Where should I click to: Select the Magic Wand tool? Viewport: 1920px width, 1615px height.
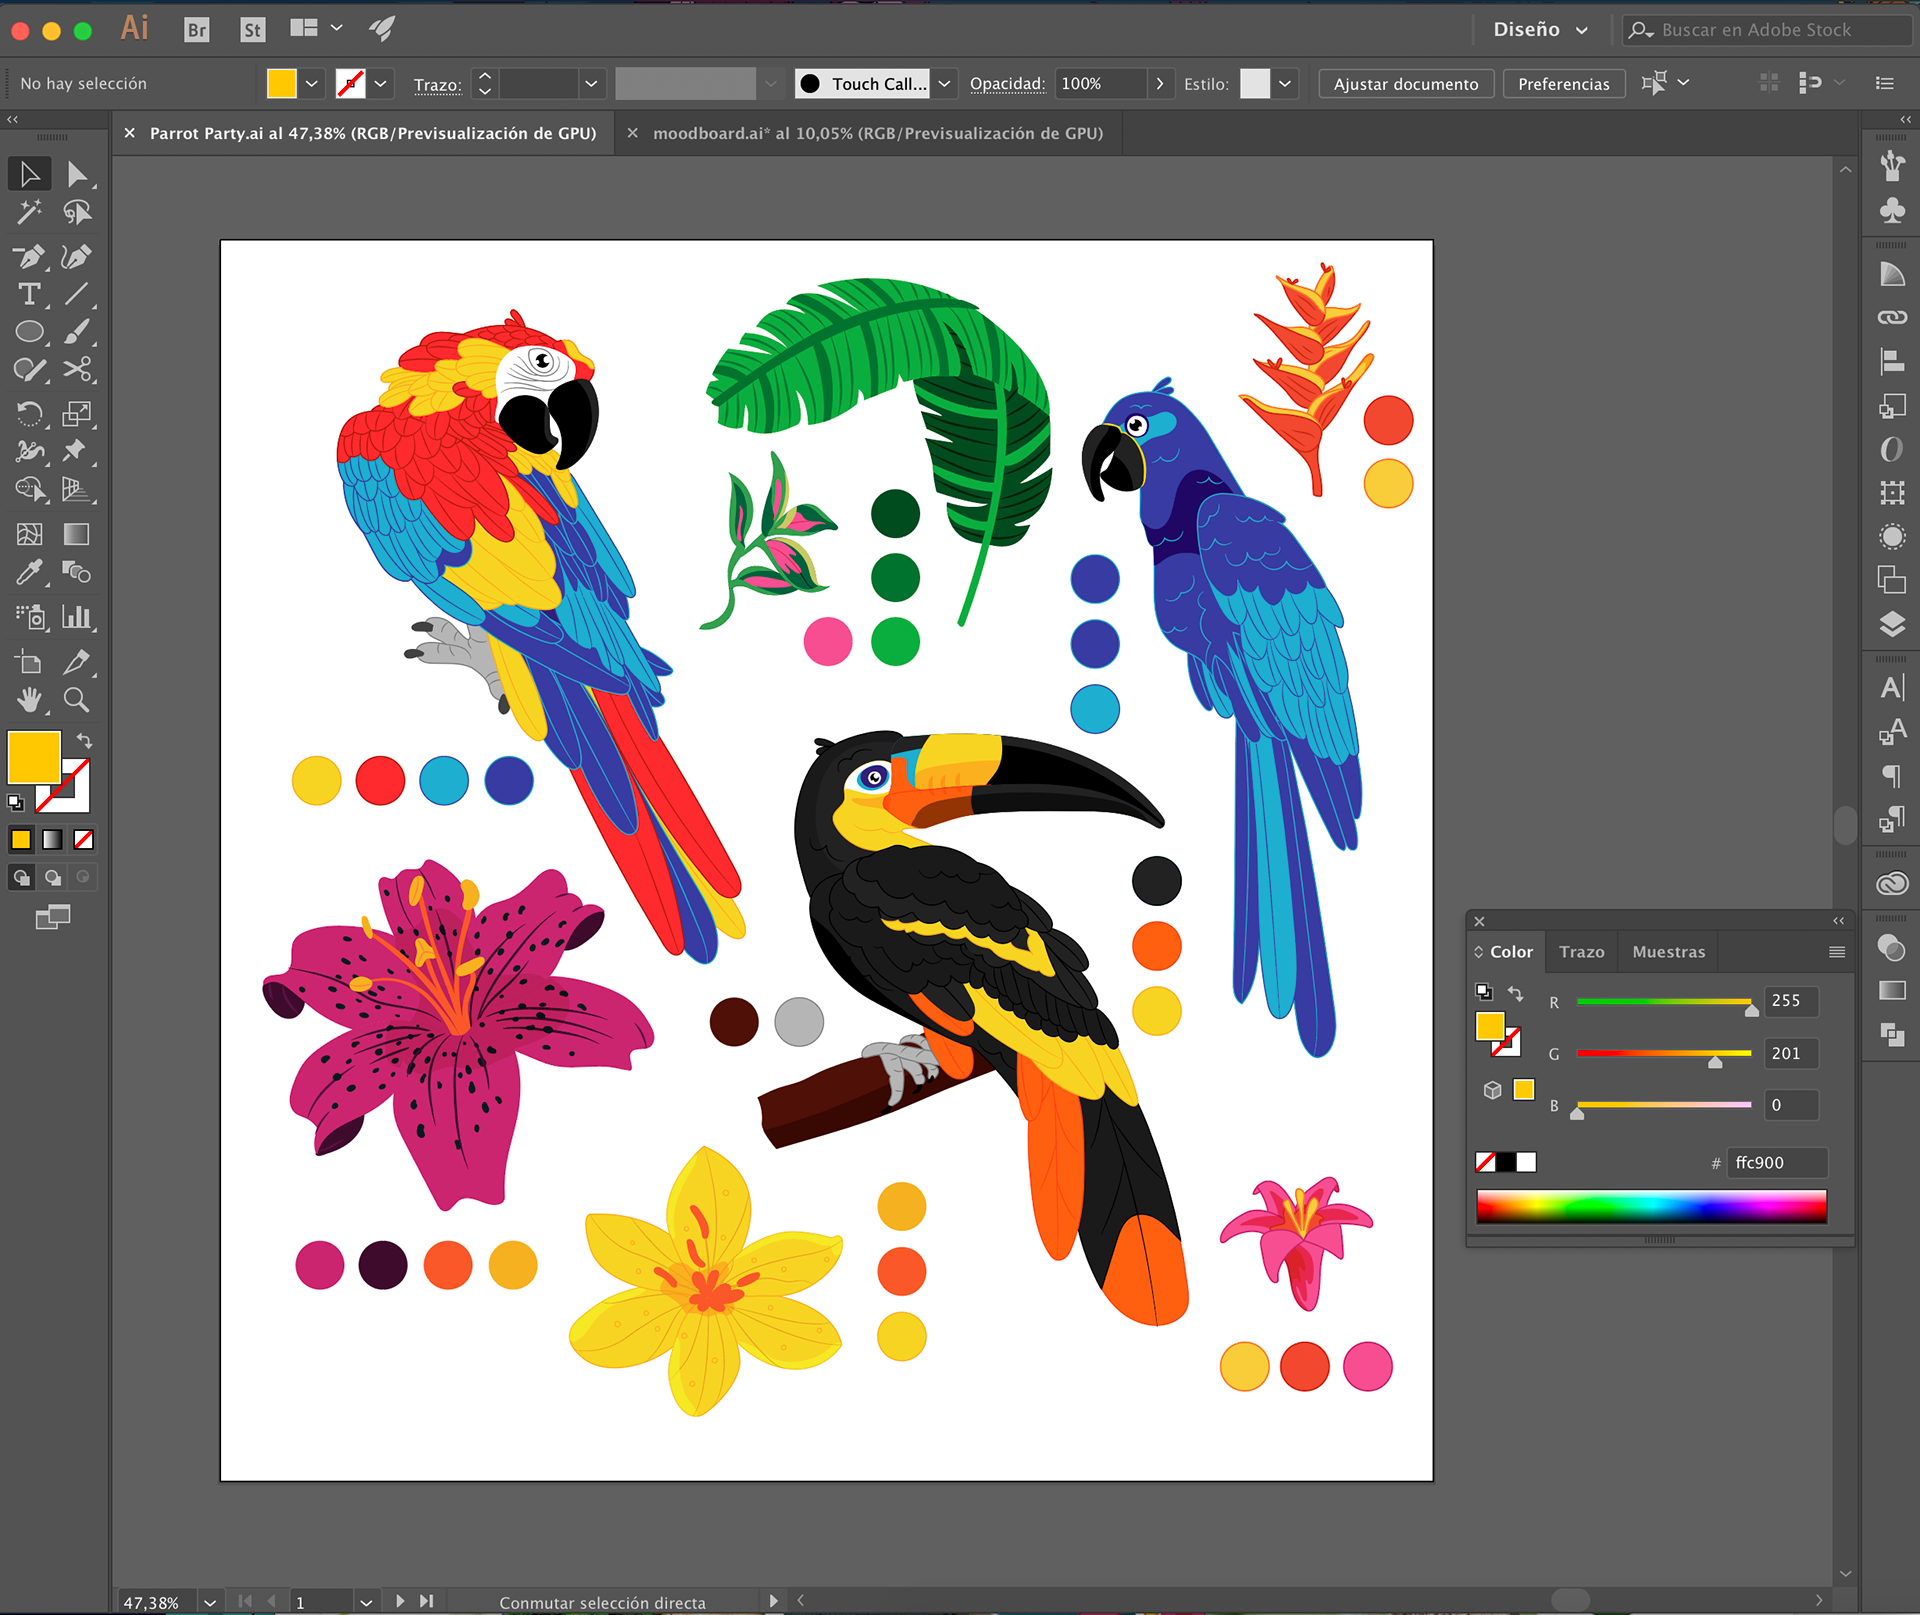28,212
